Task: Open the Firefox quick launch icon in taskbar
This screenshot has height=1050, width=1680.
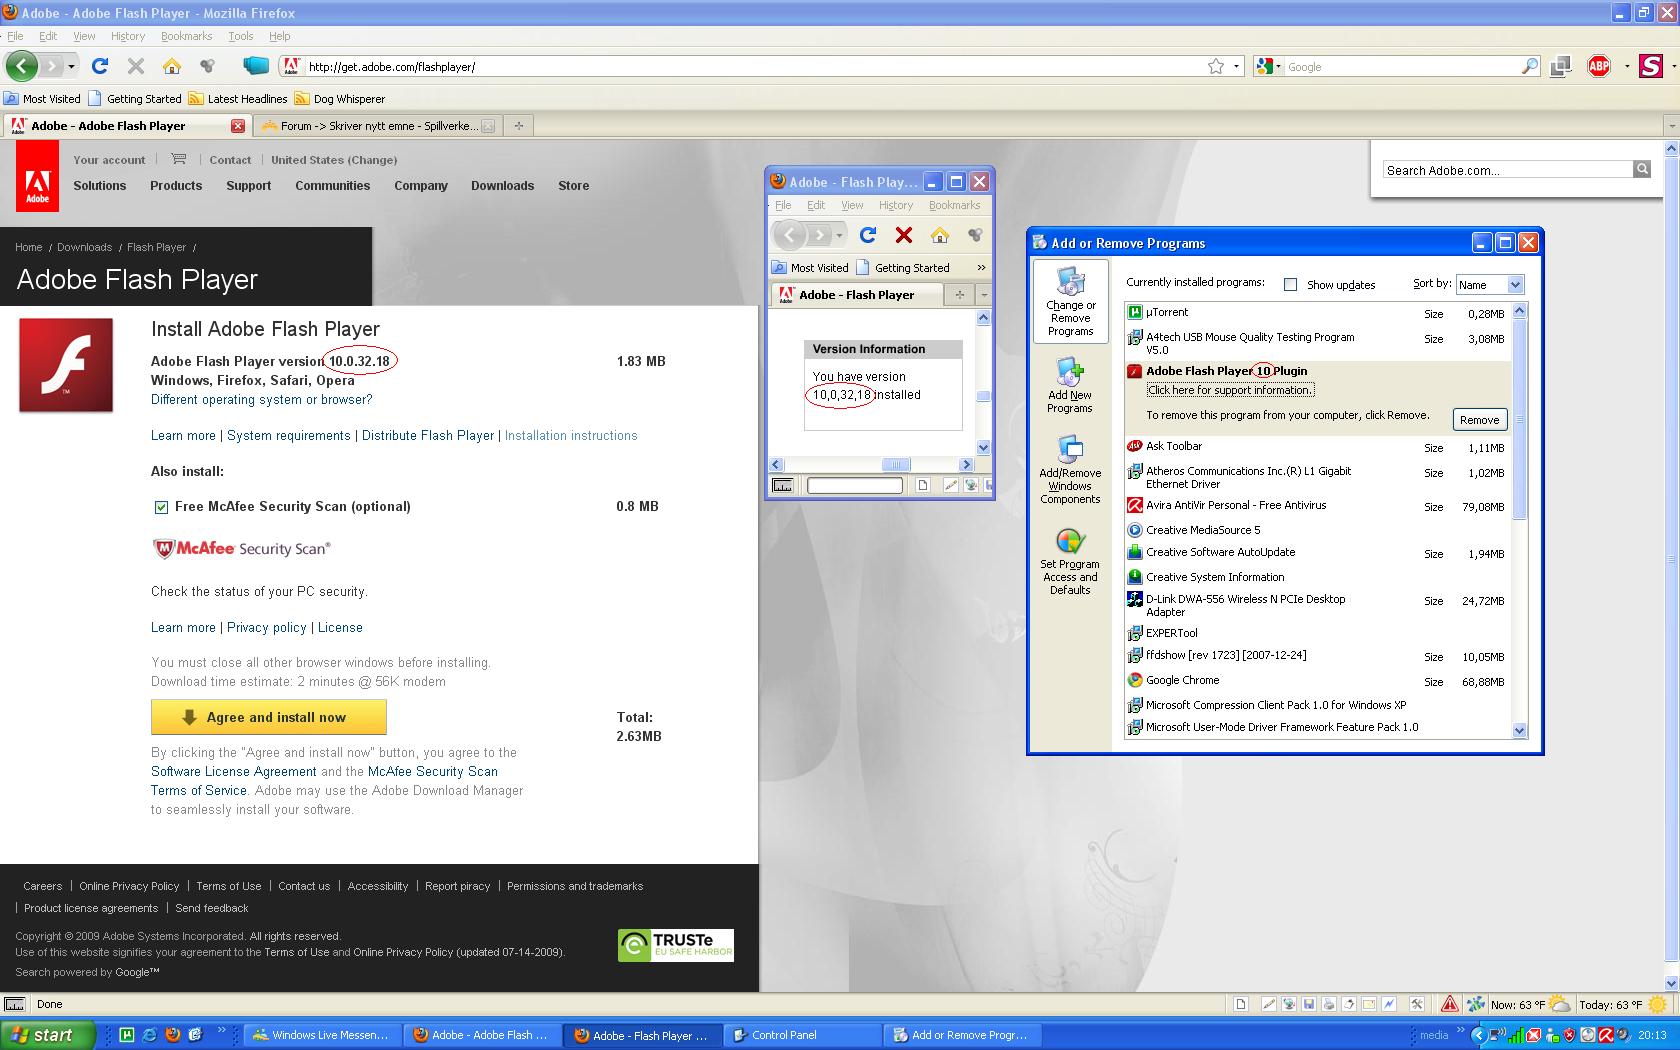Action: point(172,1035)
